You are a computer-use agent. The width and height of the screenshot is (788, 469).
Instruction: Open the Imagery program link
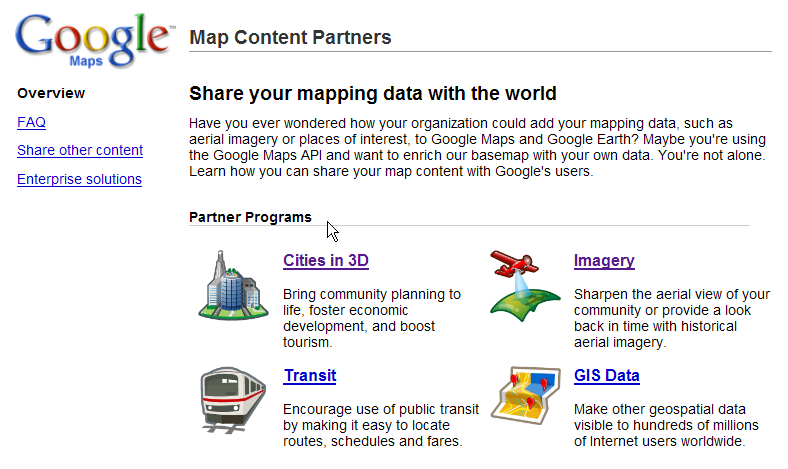click(x=604, y=260)
